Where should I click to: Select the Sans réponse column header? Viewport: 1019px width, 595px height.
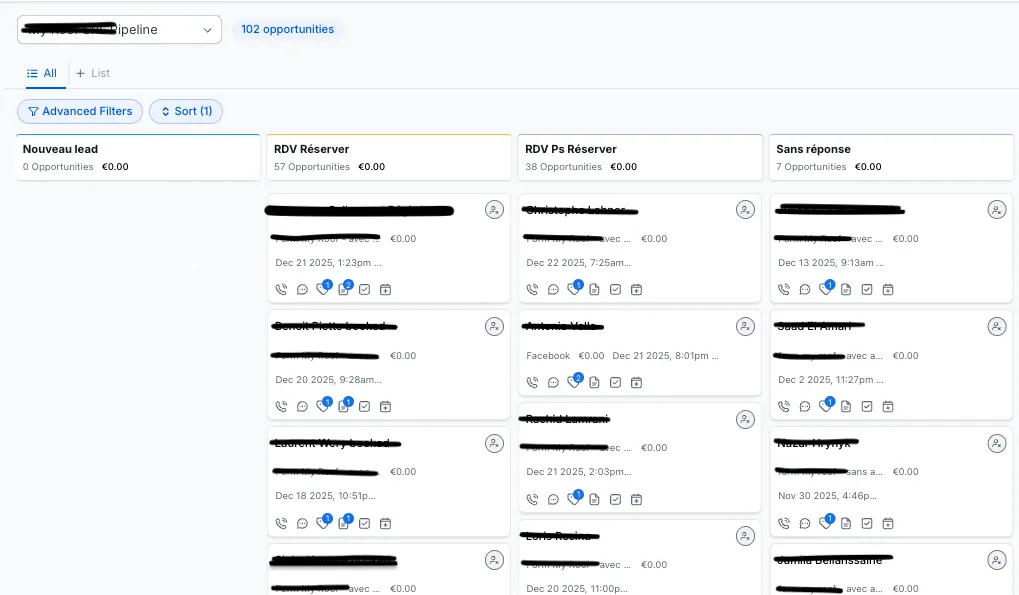[x=891, y=157]
